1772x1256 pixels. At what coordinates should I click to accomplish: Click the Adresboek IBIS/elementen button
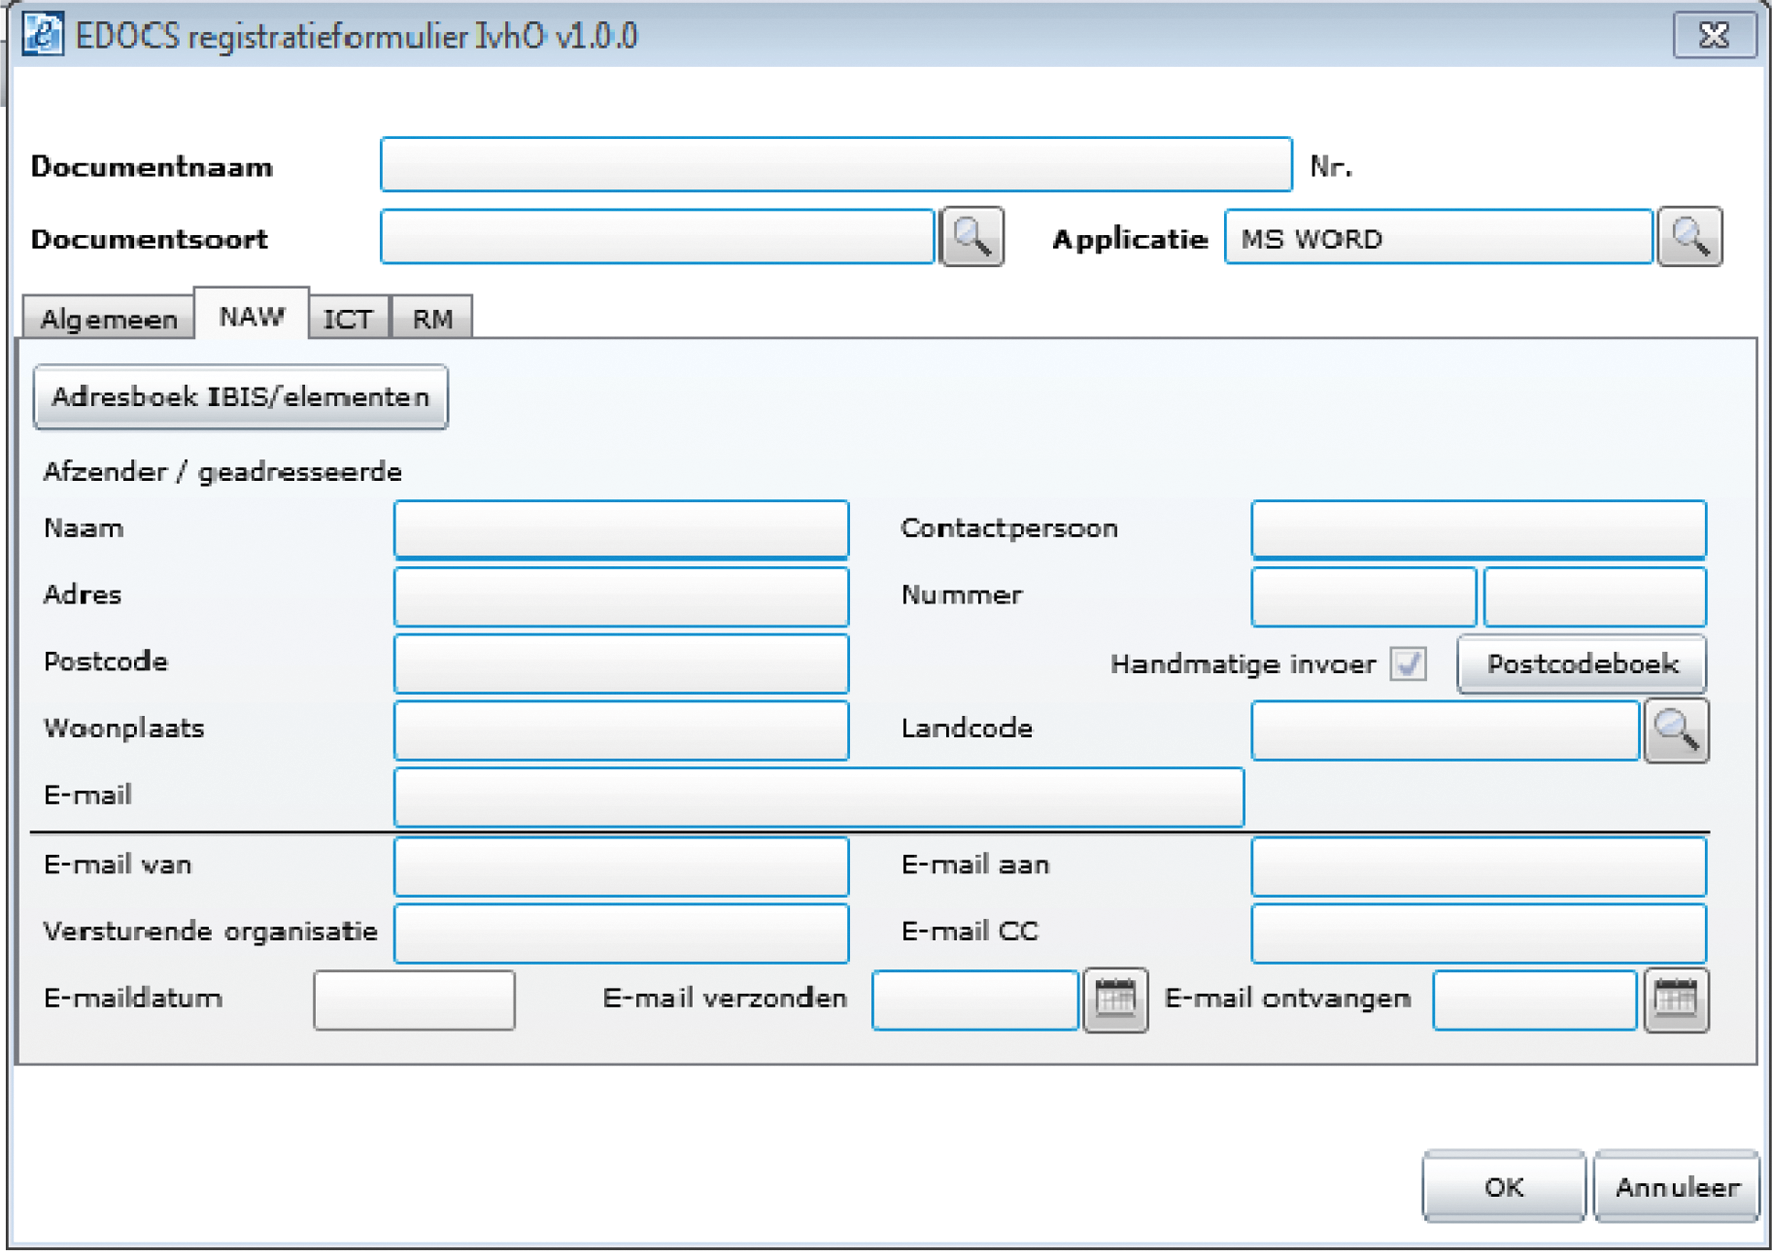[240, 397]
